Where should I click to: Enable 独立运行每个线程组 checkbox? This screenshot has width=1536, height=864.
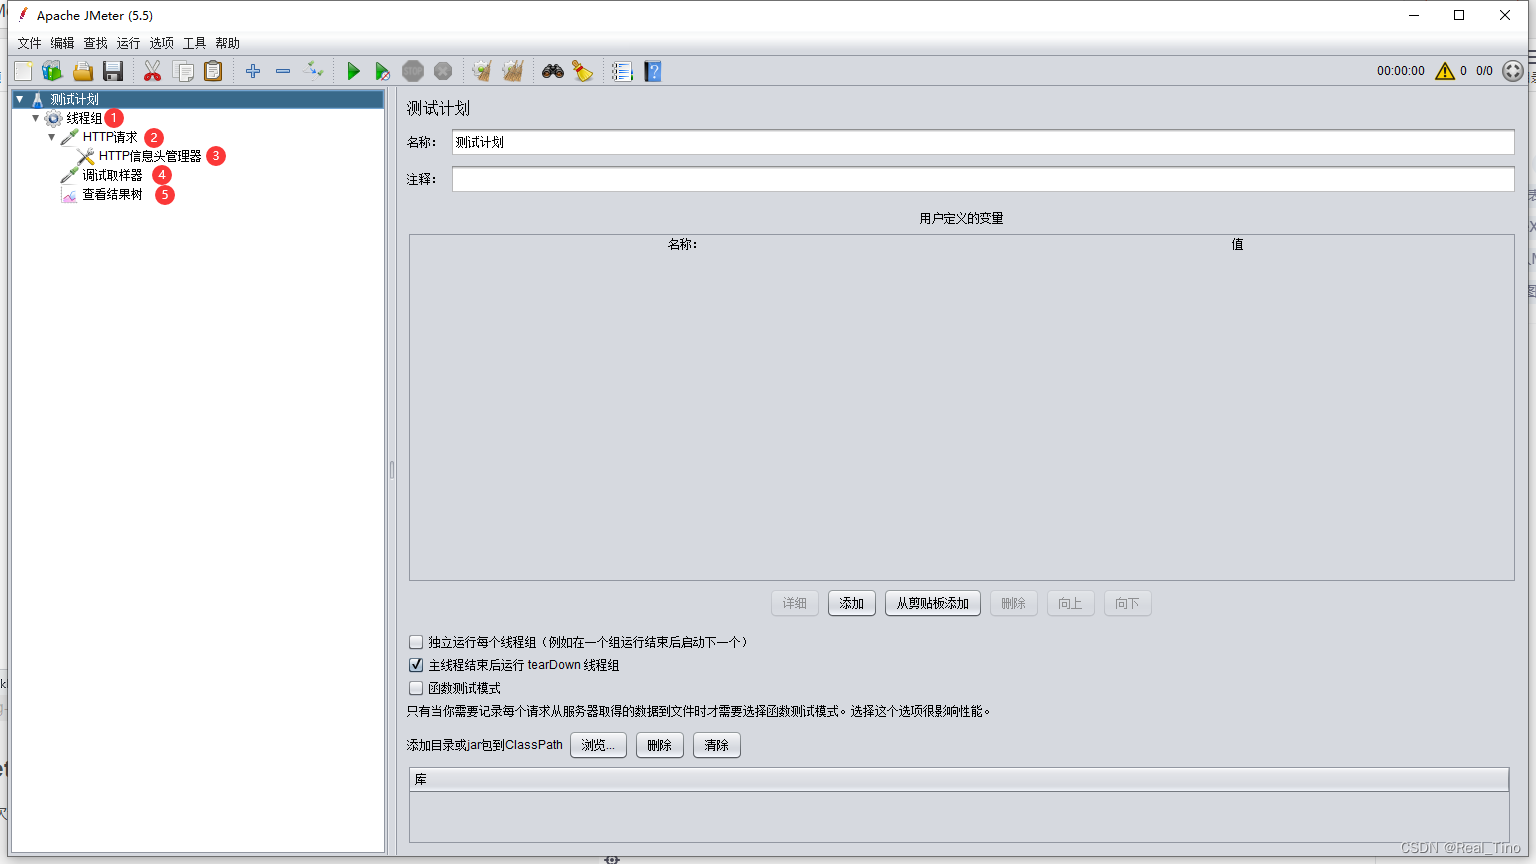point(416,641)
